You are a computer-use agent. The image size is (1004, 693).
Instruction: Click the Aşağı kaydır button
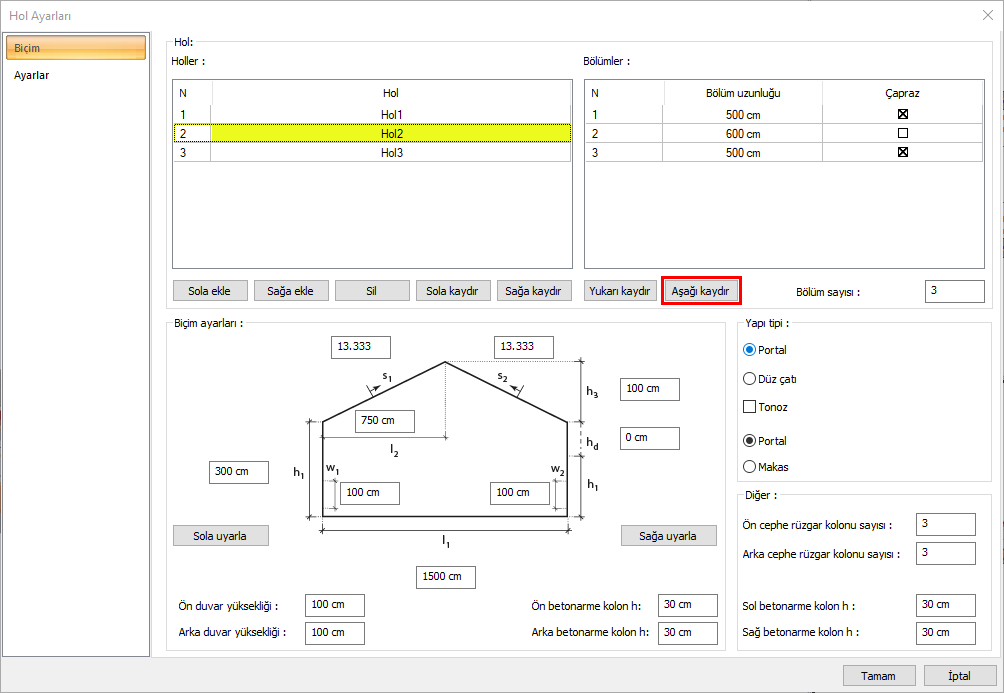(x=700, y=291)
